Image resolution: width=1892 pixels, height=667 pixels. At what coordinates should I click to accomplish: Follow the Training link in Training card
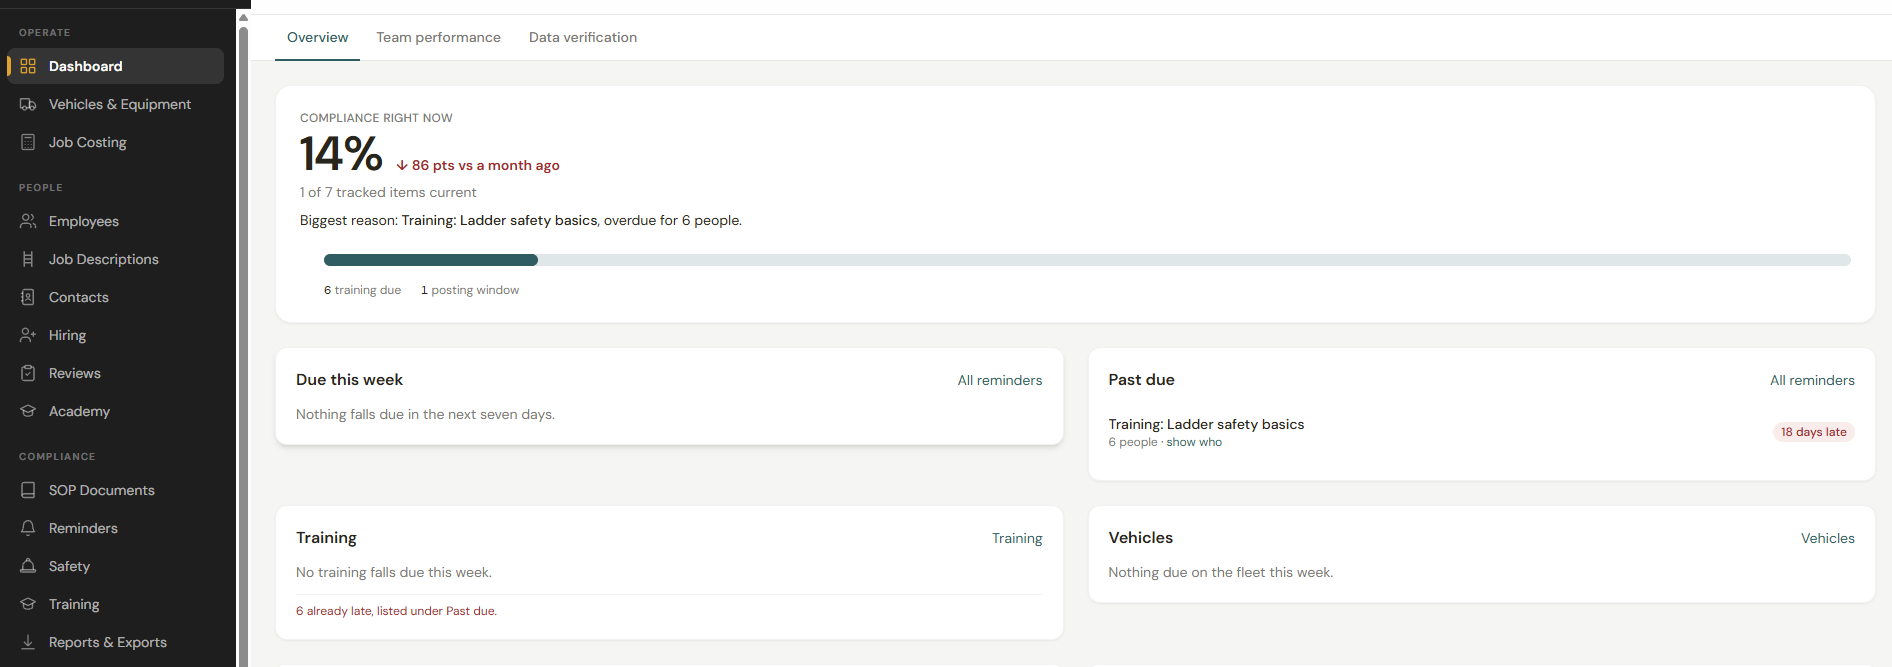(1017, 538)
